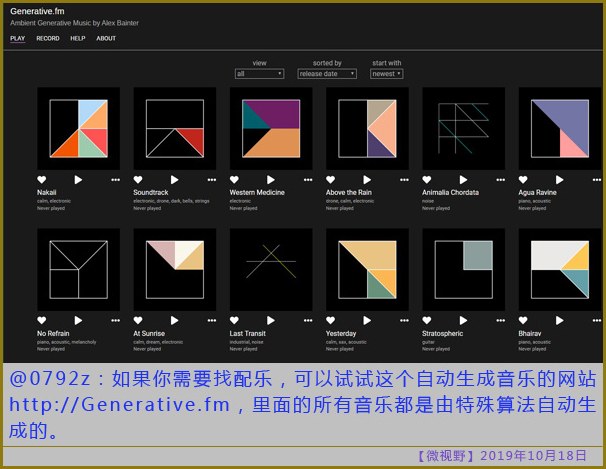
Task: Click the Stratospheric title text
Action: pos(443,333)
